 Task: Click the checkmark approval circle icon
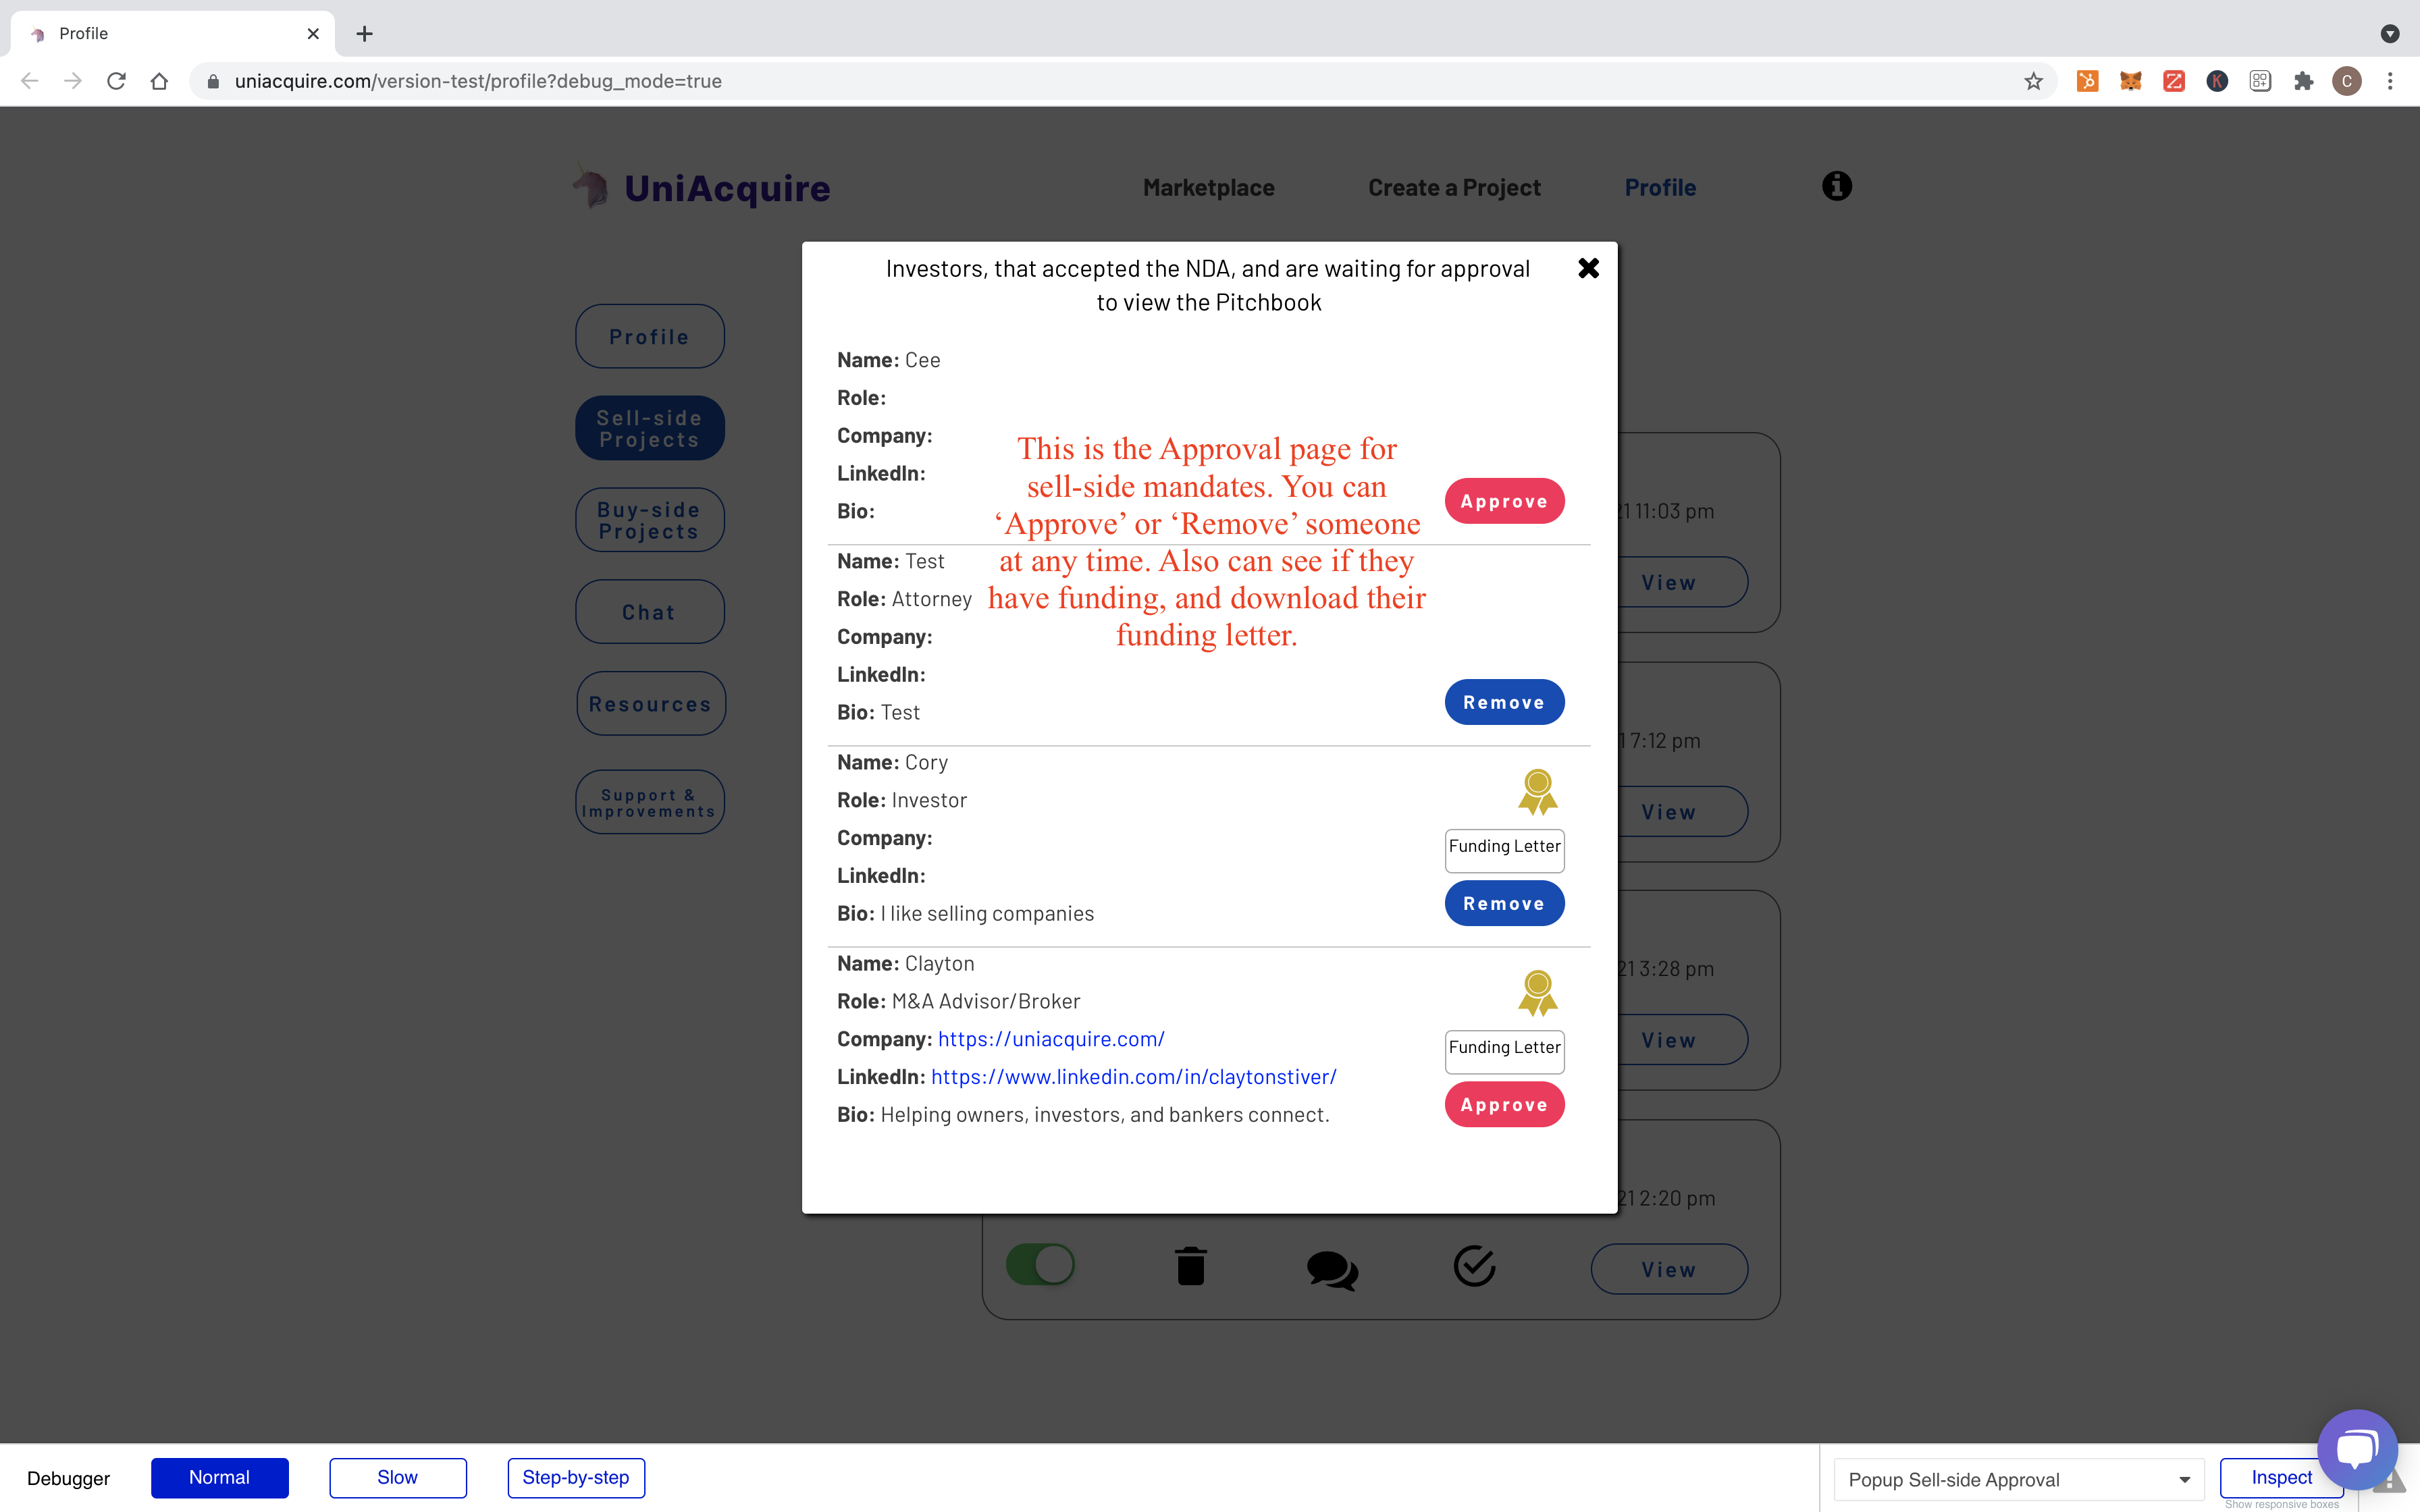[1474, 1266]
